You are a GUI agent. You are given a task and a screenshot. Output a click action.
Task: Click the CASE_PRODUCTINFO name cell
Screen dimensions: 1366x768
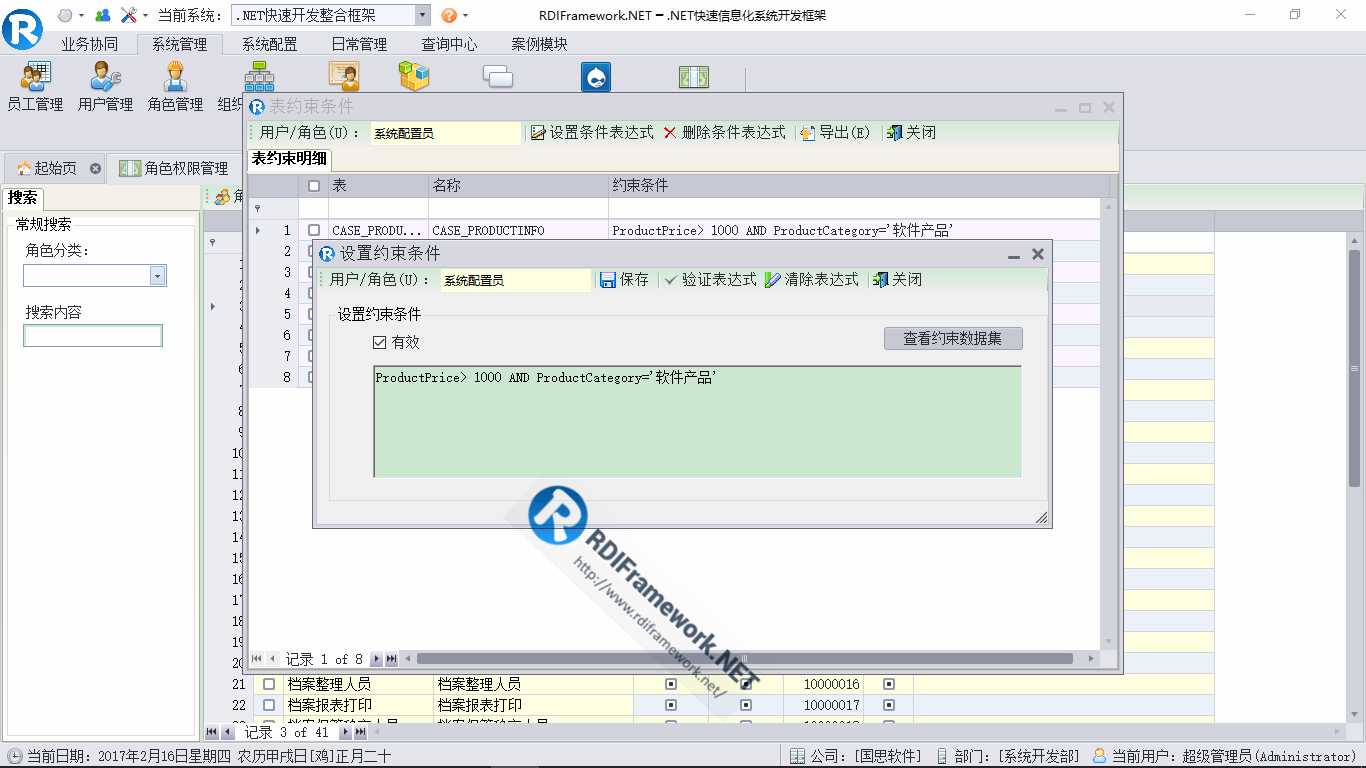(518, 231)
